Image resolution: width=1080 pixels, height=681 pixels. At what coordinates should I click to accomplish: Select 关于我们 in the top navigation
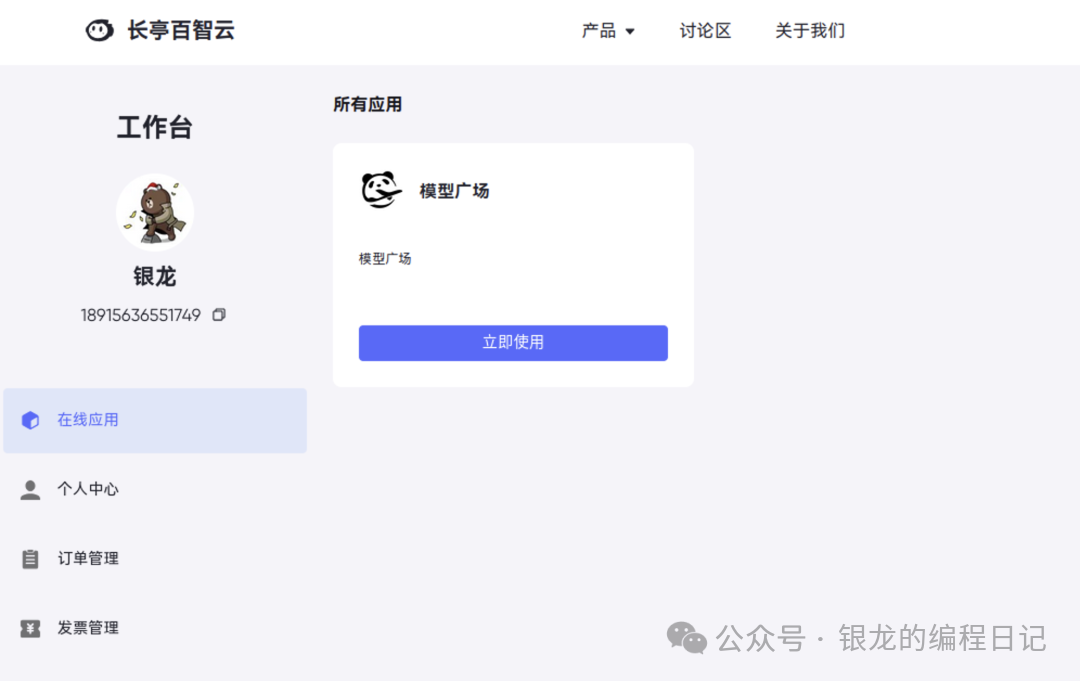pyautogui.click(x=810, y=31)
